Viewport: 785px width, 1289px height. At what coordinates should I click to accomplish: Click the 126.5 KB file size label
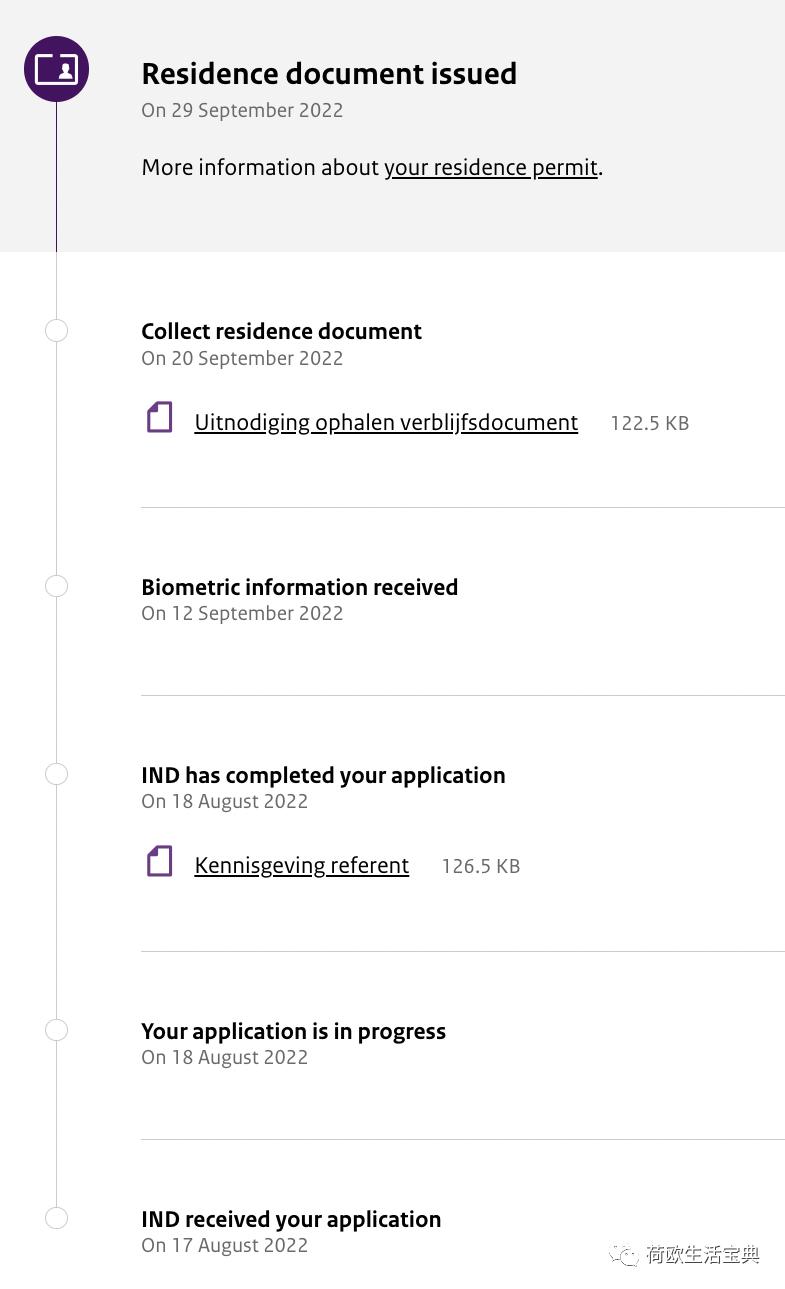(480, 866)
